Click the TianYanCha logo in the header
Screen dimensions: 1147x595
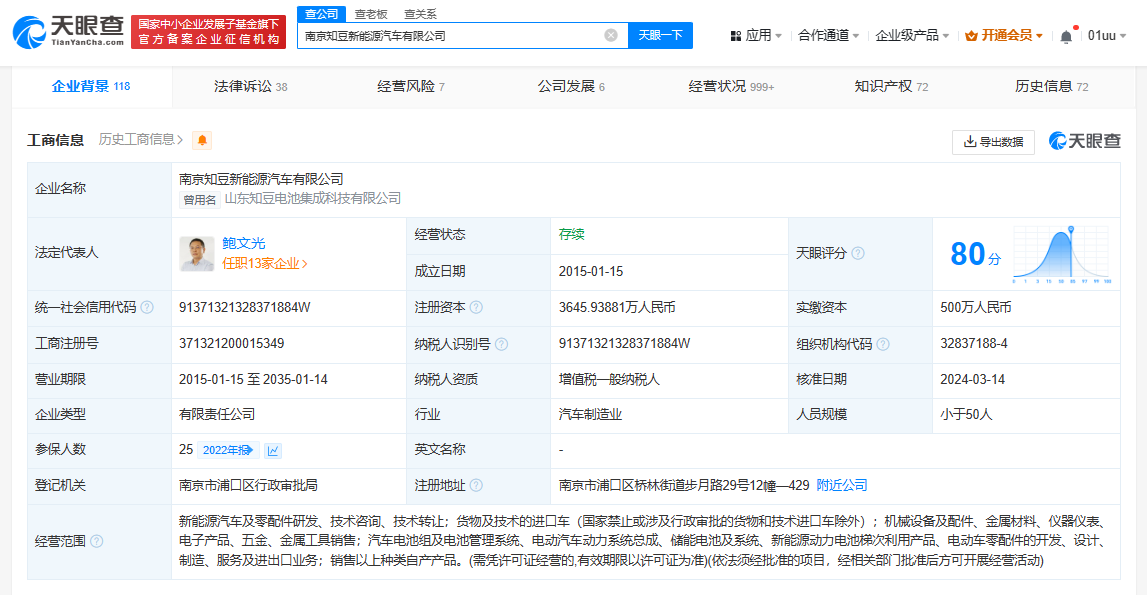68,32
